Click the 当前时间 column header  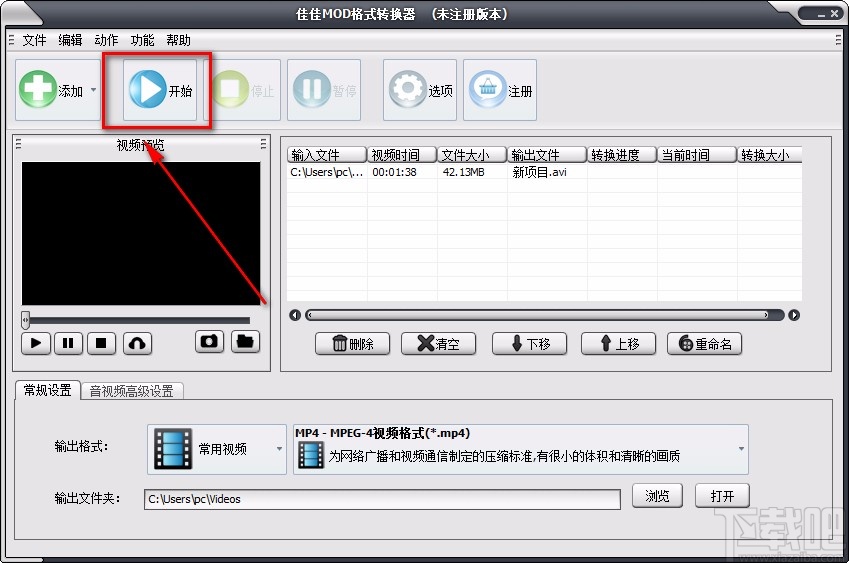(697, 155)
